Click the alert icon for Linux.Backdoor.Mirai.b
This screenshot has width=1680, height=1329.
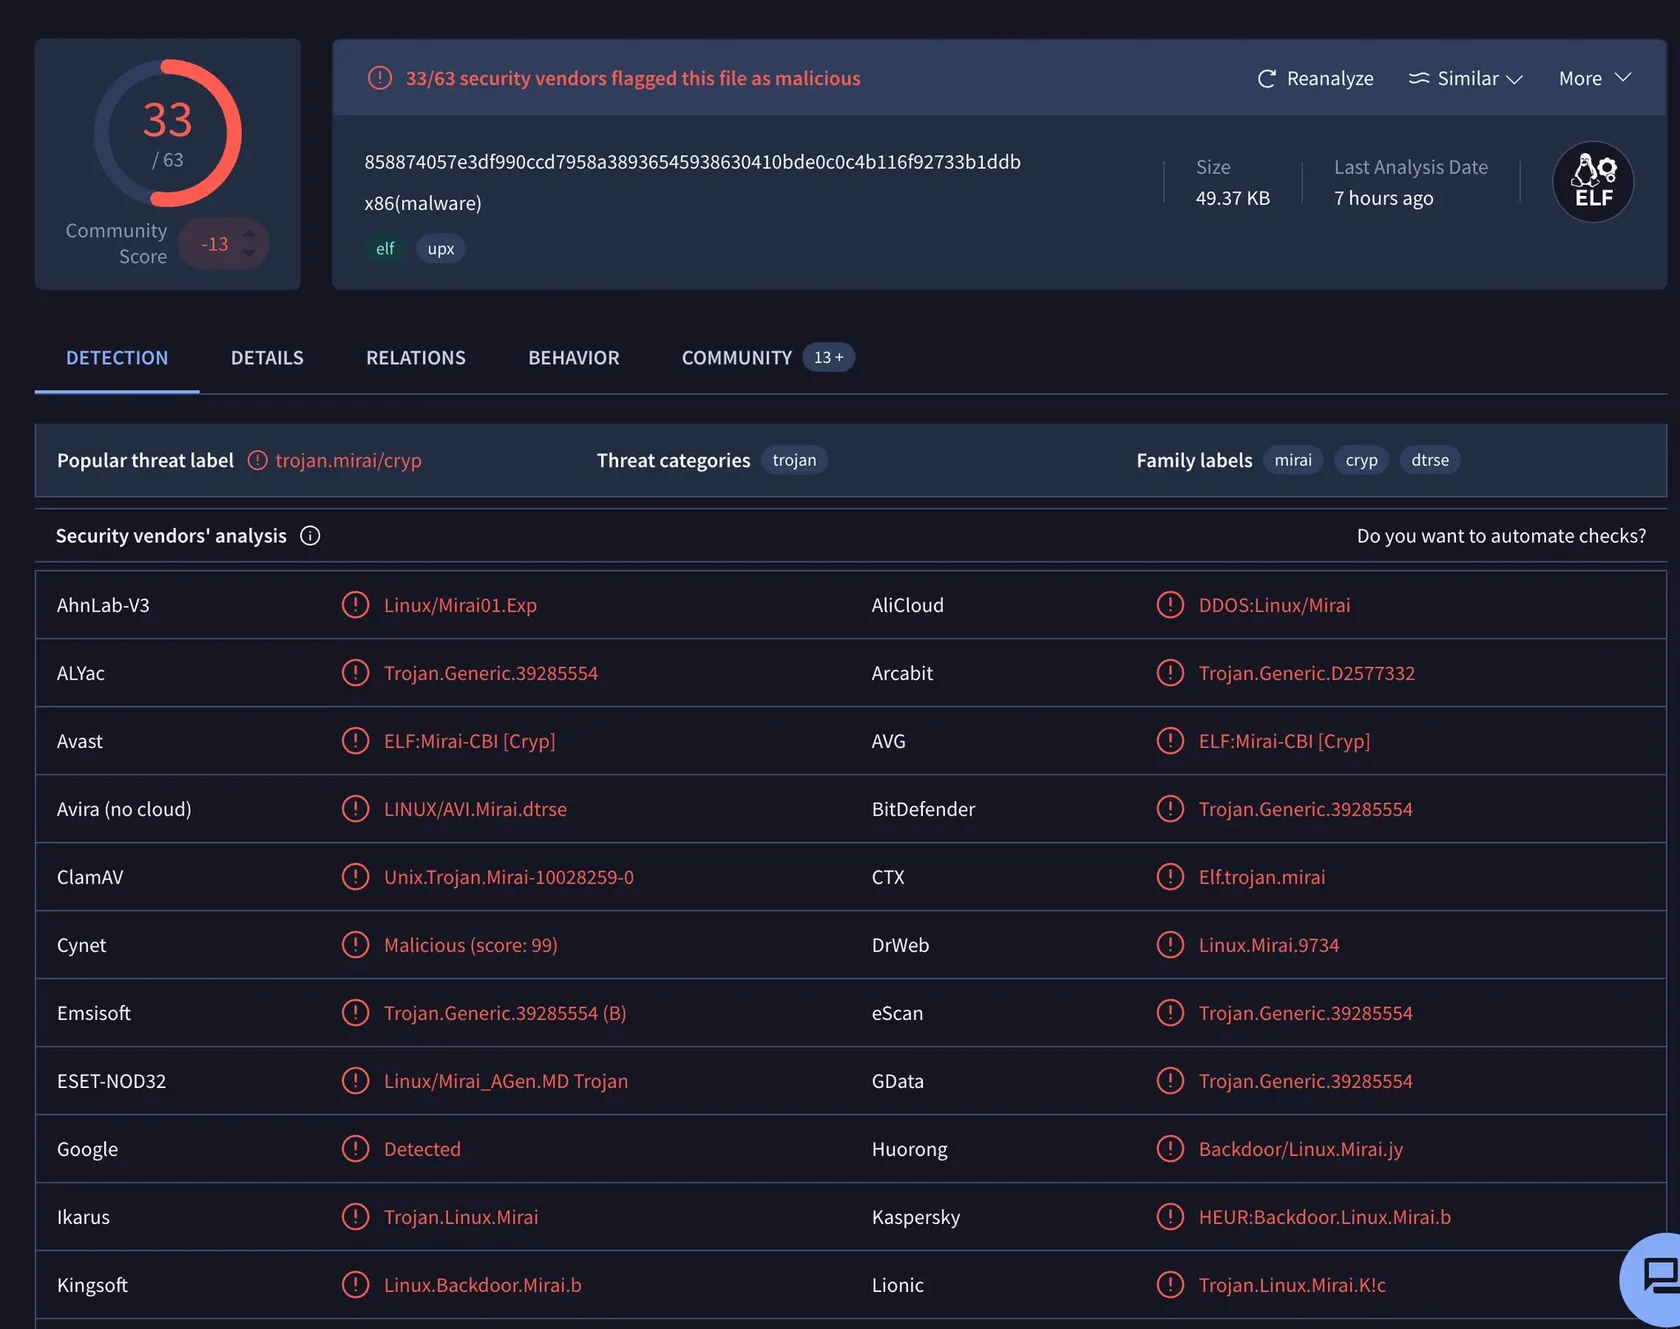pyautogui.click(x=355, y=1285)
